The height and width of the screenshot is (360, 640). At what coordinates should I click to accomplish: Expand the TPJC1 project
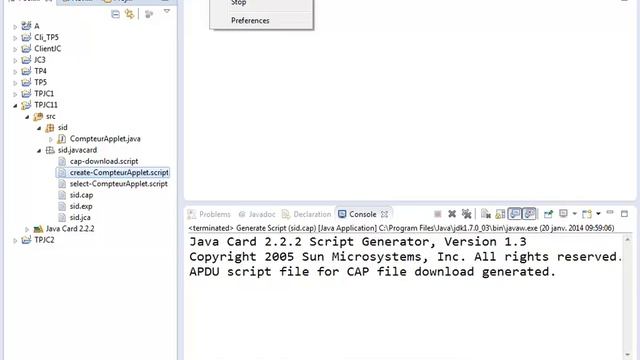tap(15, 94)
